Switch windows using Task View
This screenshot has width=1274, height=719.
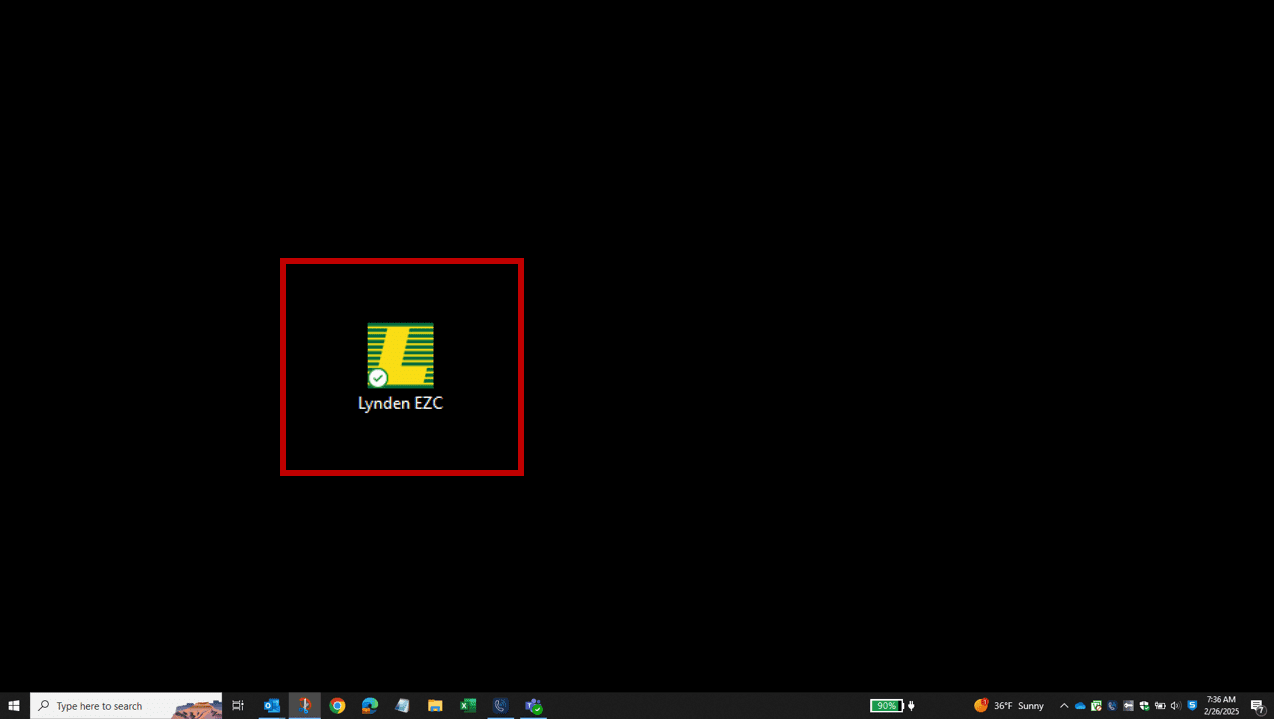click(x=238, y=705)
